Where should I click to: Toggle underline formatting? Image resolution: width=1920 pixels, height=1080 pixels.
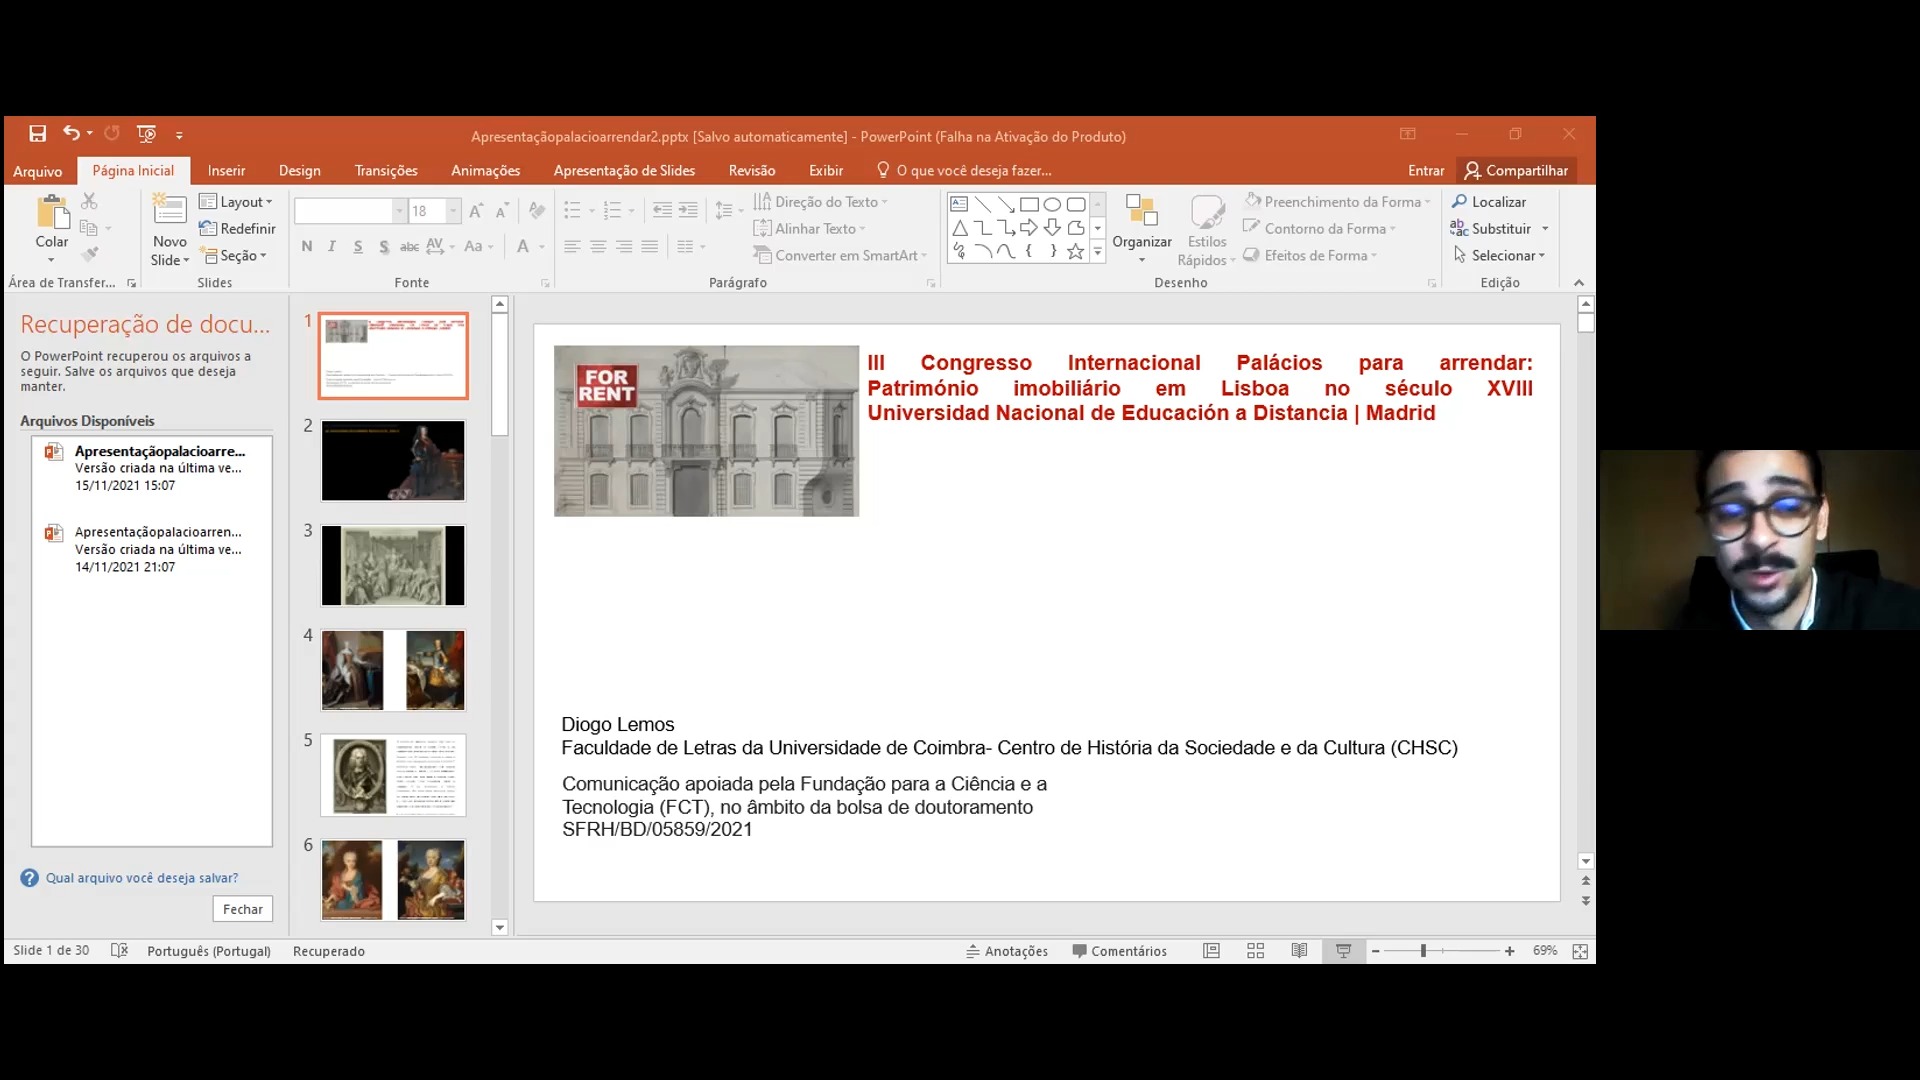tap(358, 247)
